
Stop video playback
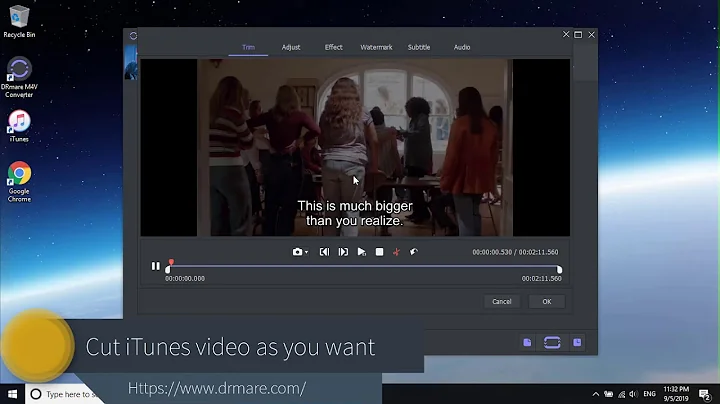tap(379, 252)
